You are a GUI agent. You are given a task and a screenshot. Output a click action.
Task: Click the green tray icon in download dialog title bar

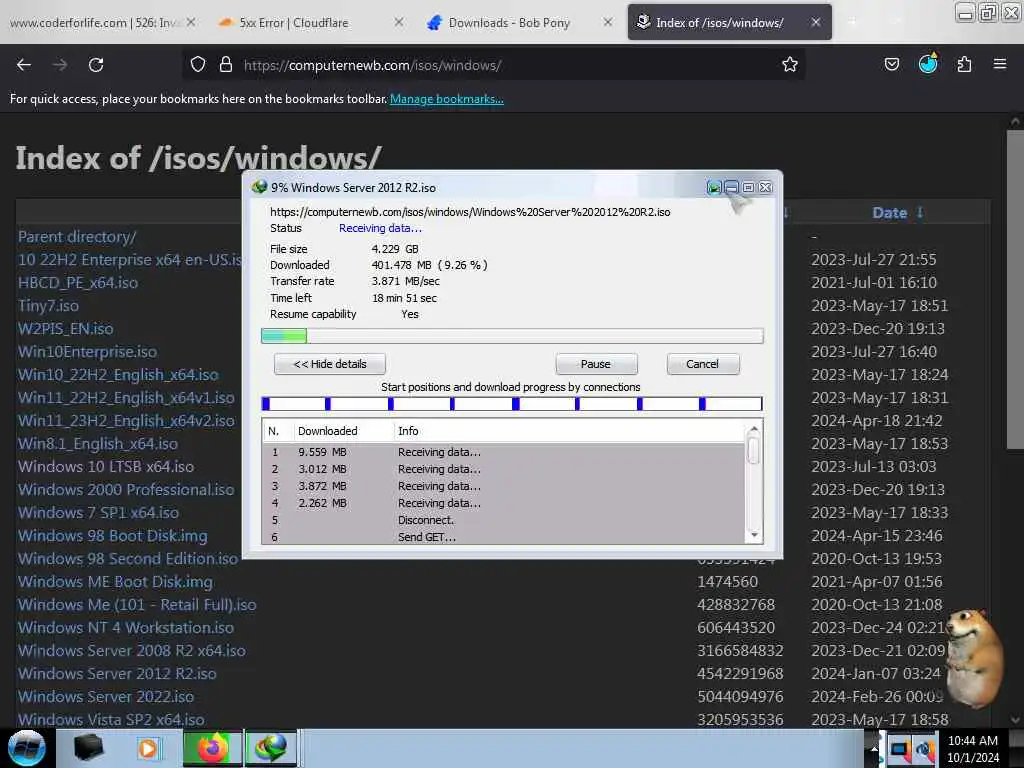click(x=714, y=188)
